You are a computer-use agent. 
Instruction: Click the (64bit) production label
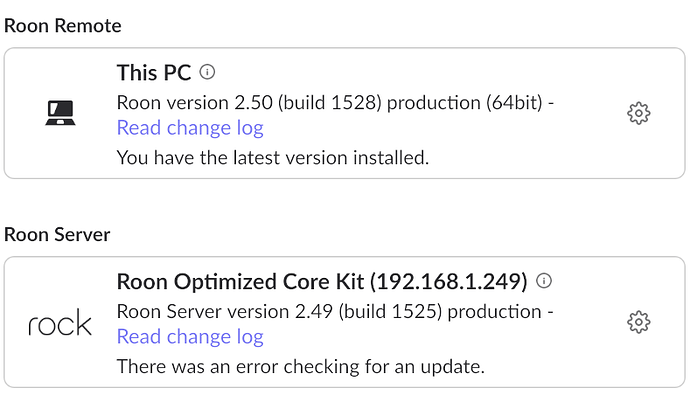tap(465, 103)
